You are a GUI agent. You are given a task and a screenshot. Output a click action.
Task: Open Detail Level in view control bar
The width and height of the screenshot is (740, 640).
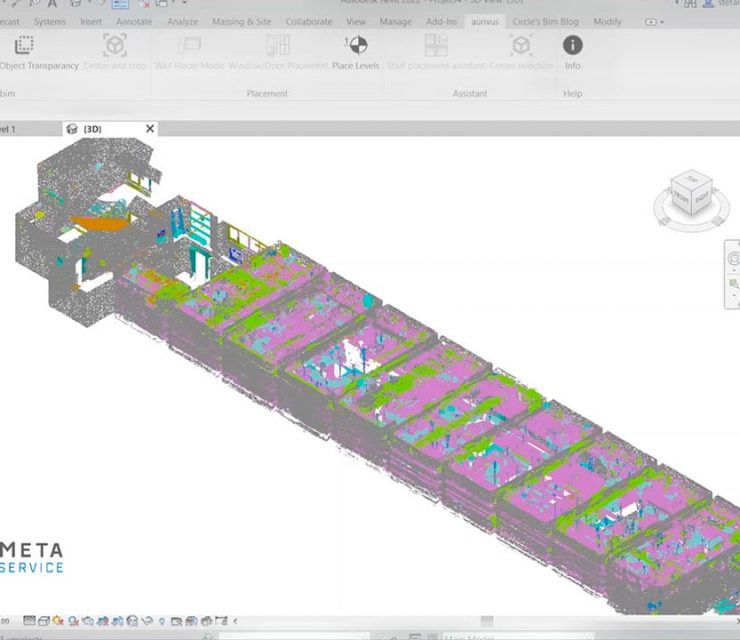29,621
